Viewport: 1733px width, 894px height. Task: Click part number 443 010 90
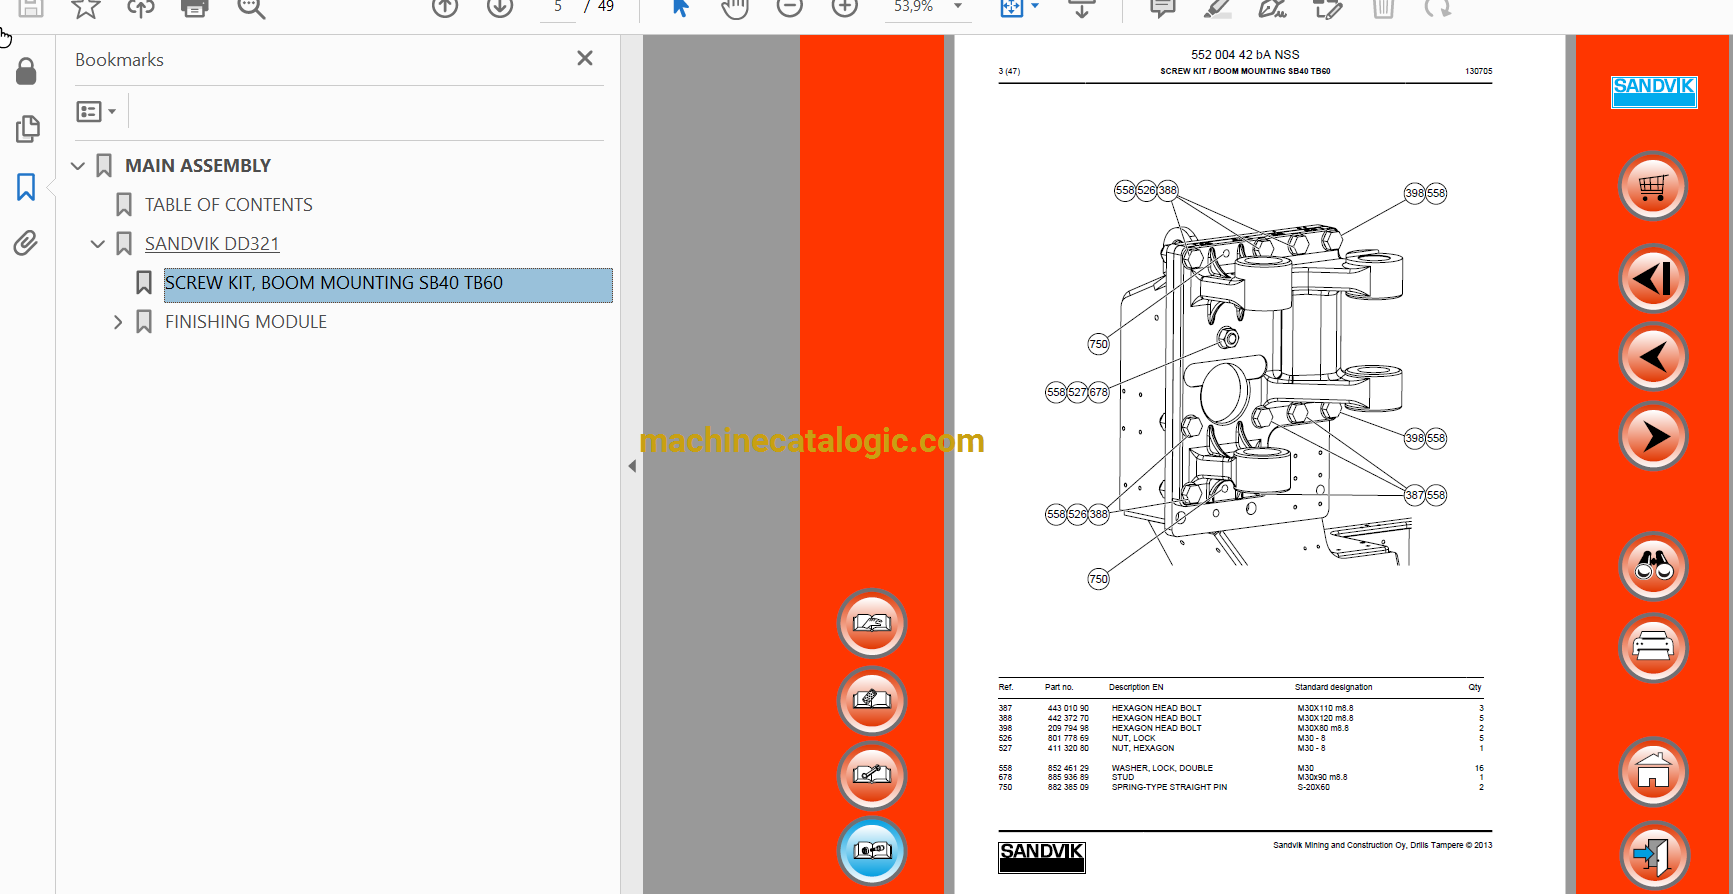click(x=1068, y=708)
